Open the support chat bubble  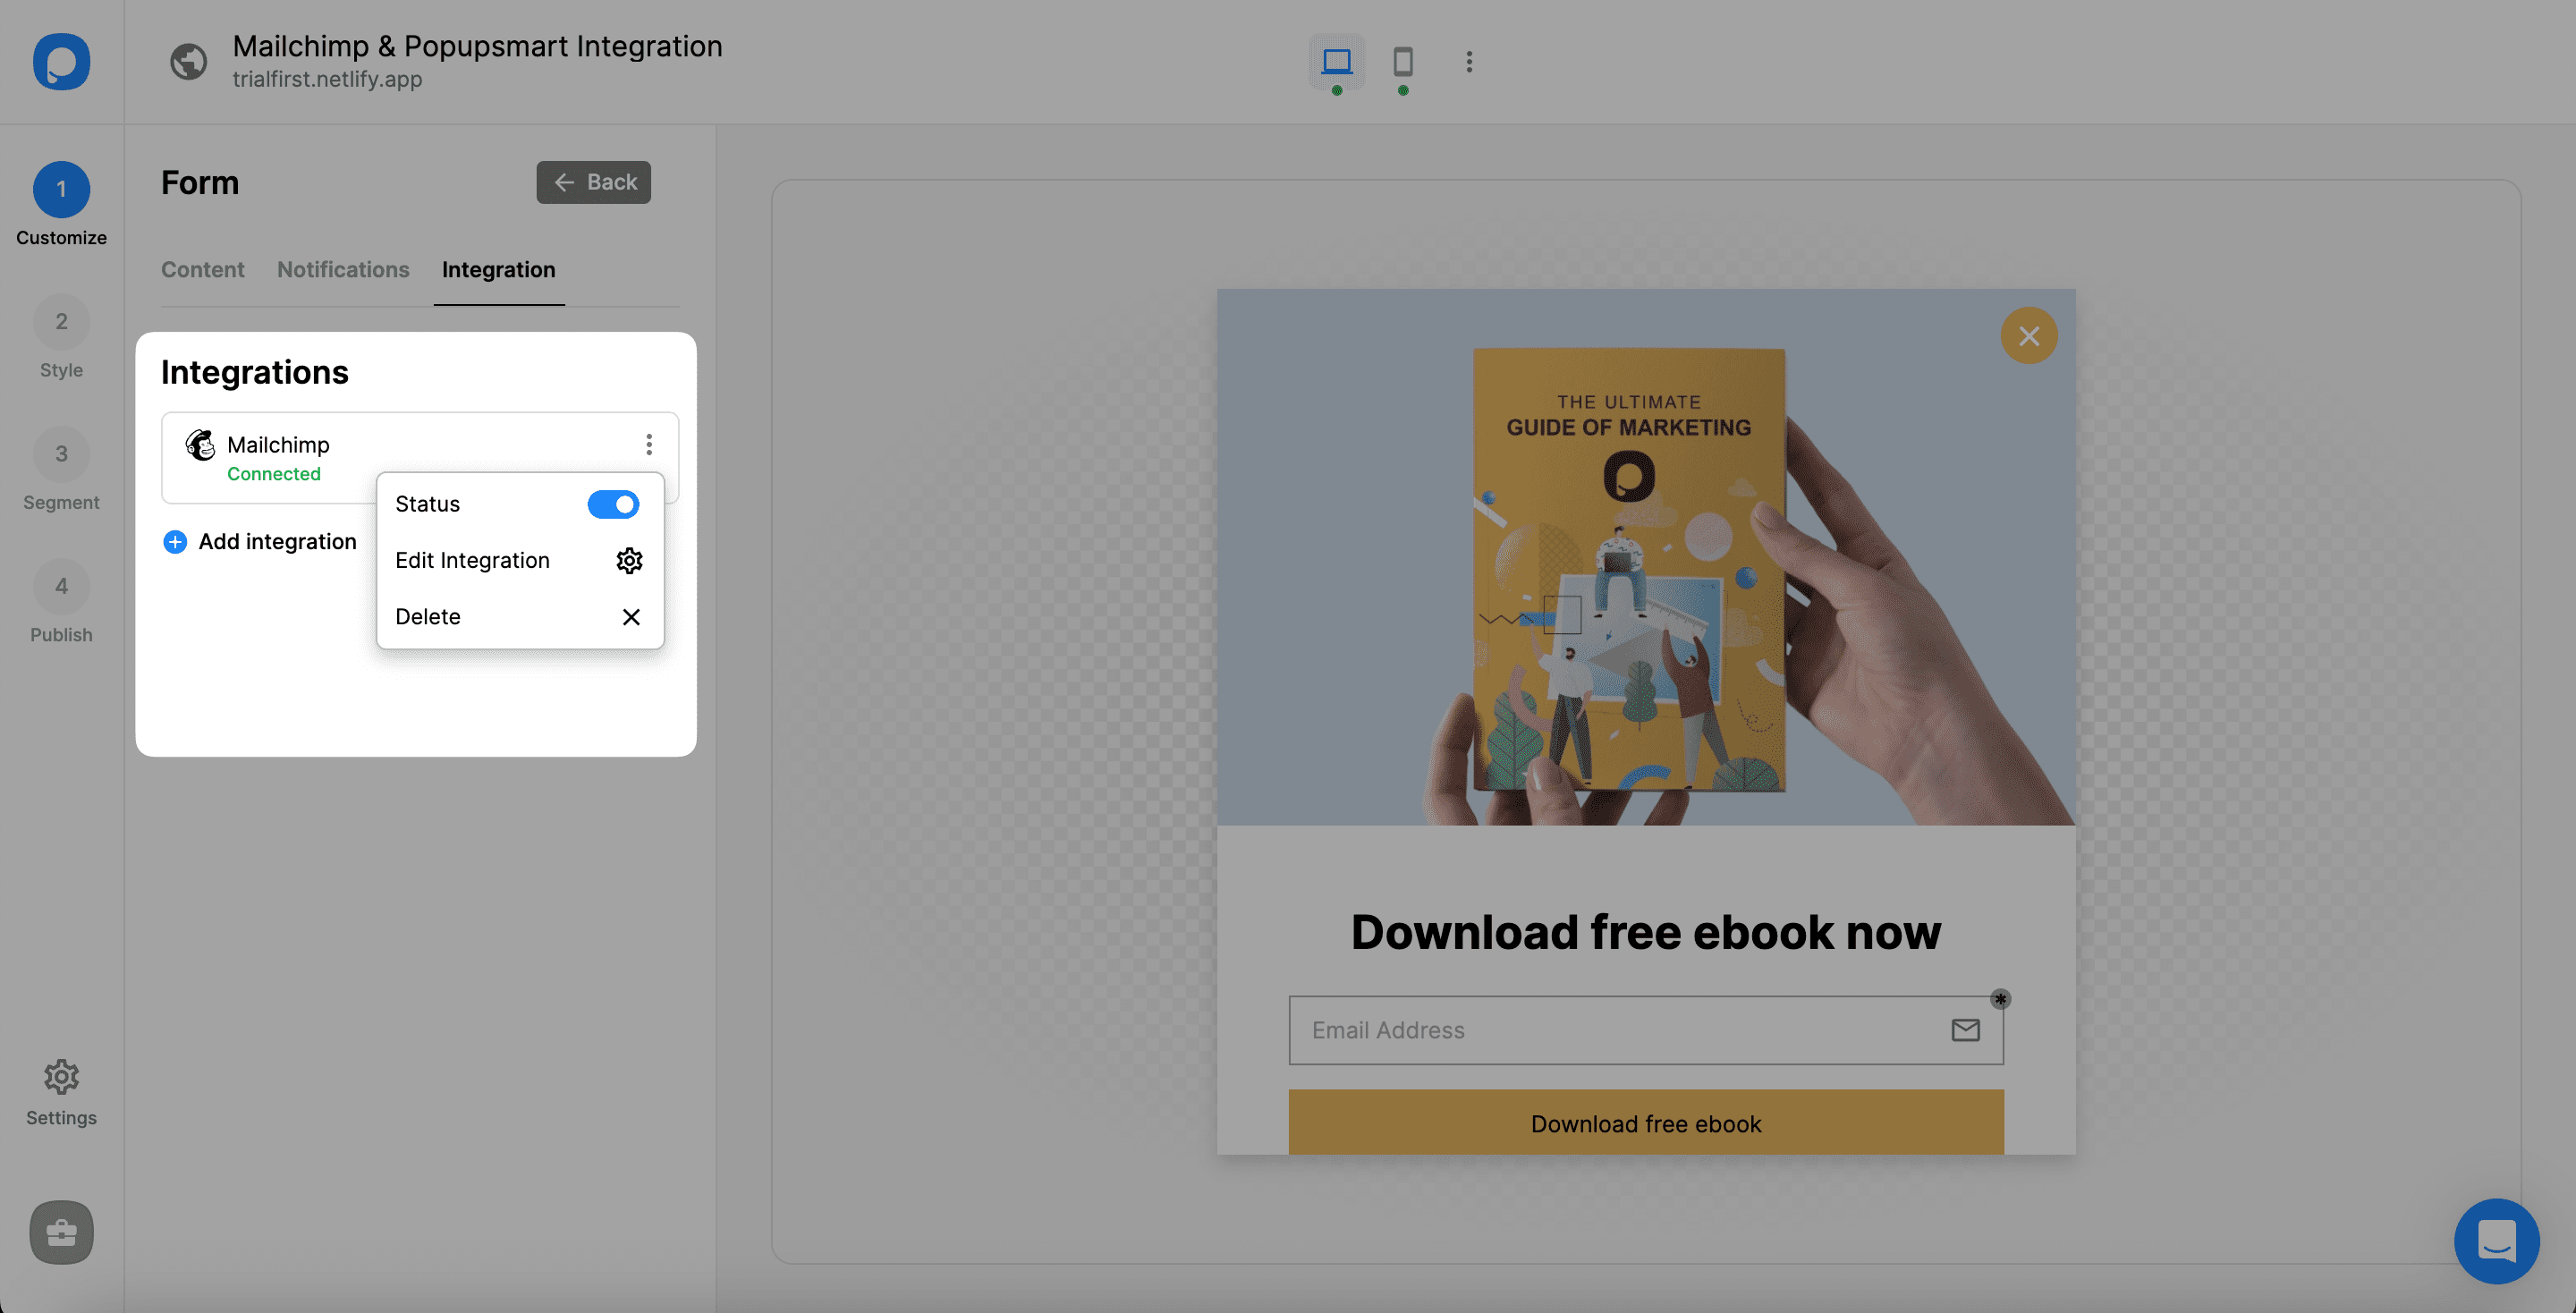2497,1241
